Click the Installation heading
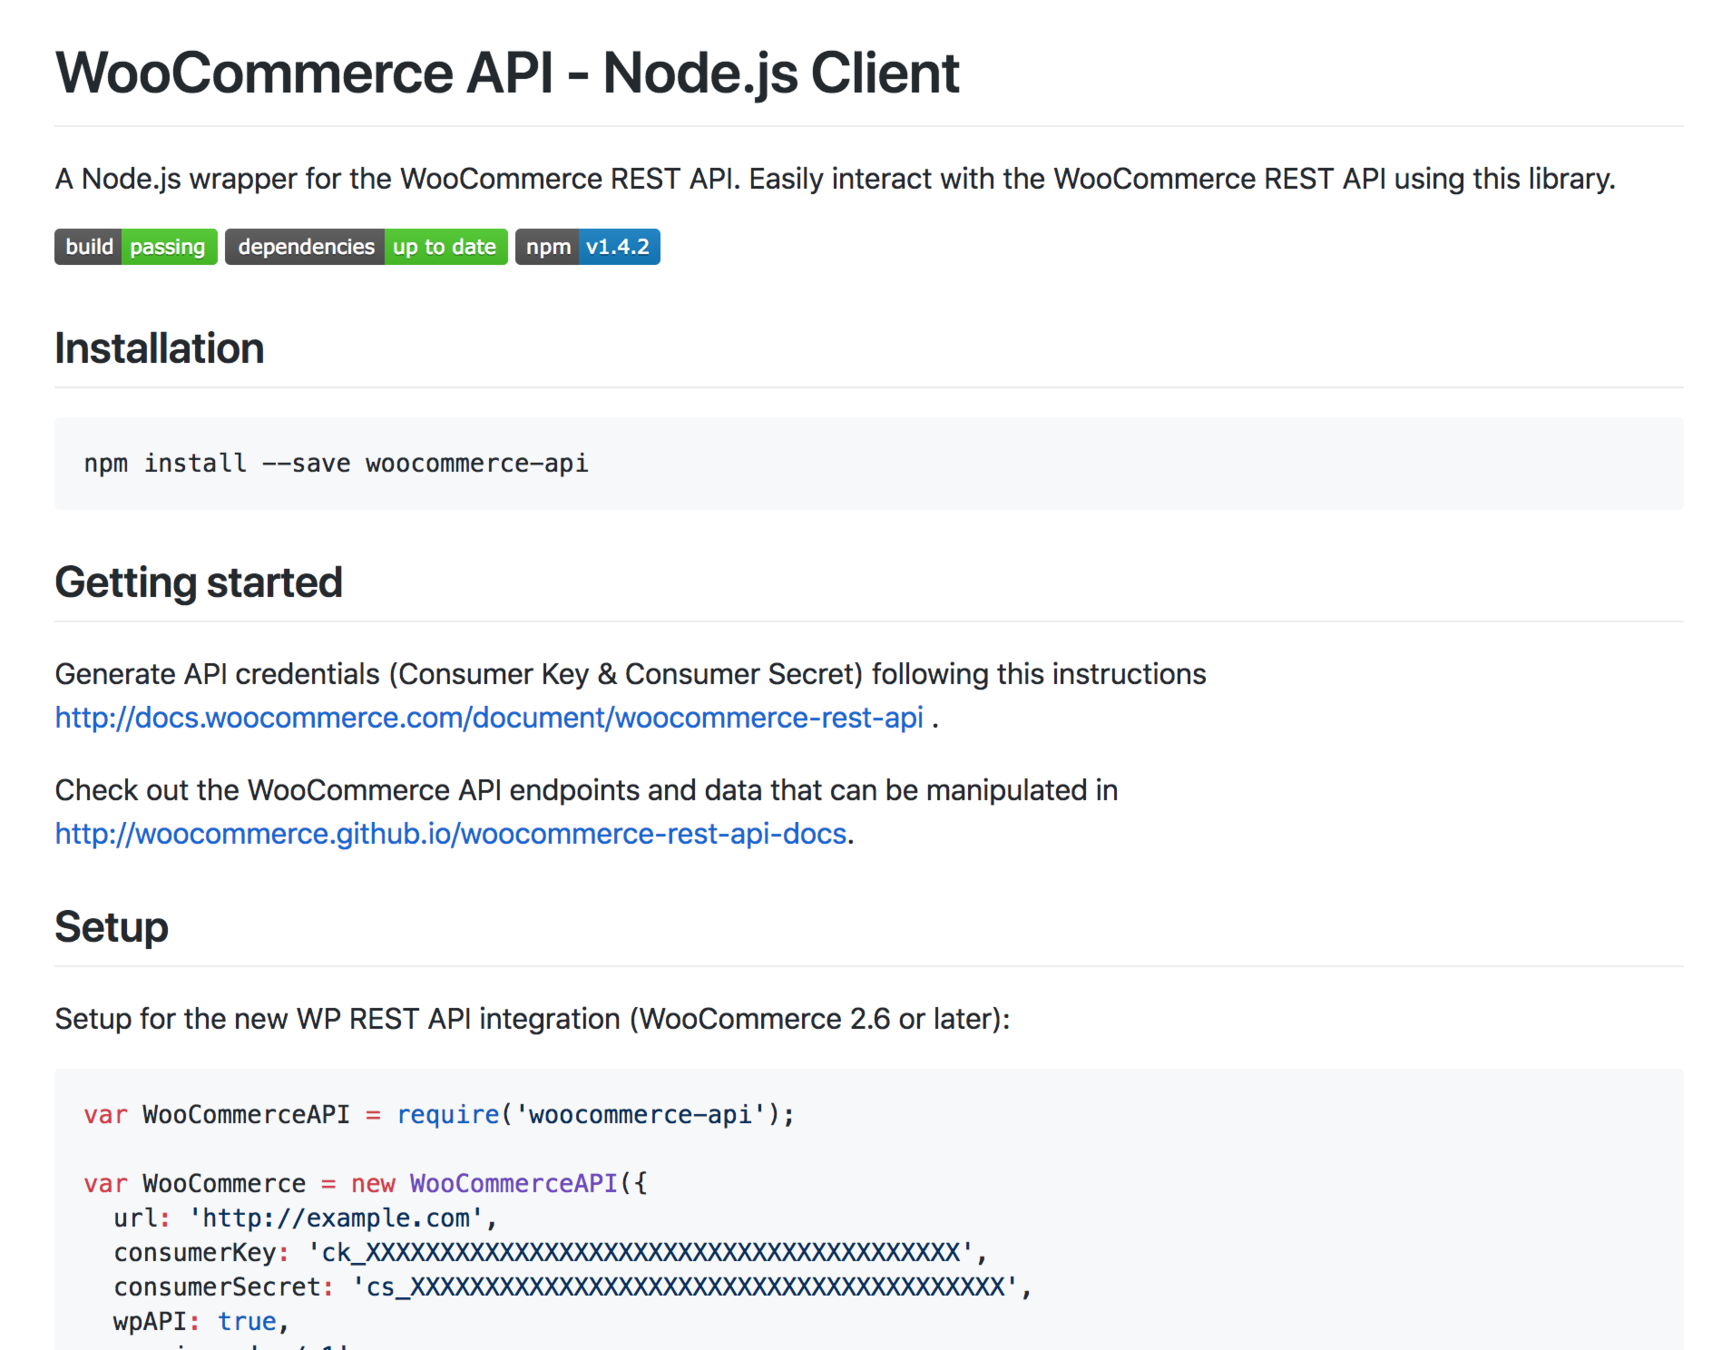 [159, 349]
